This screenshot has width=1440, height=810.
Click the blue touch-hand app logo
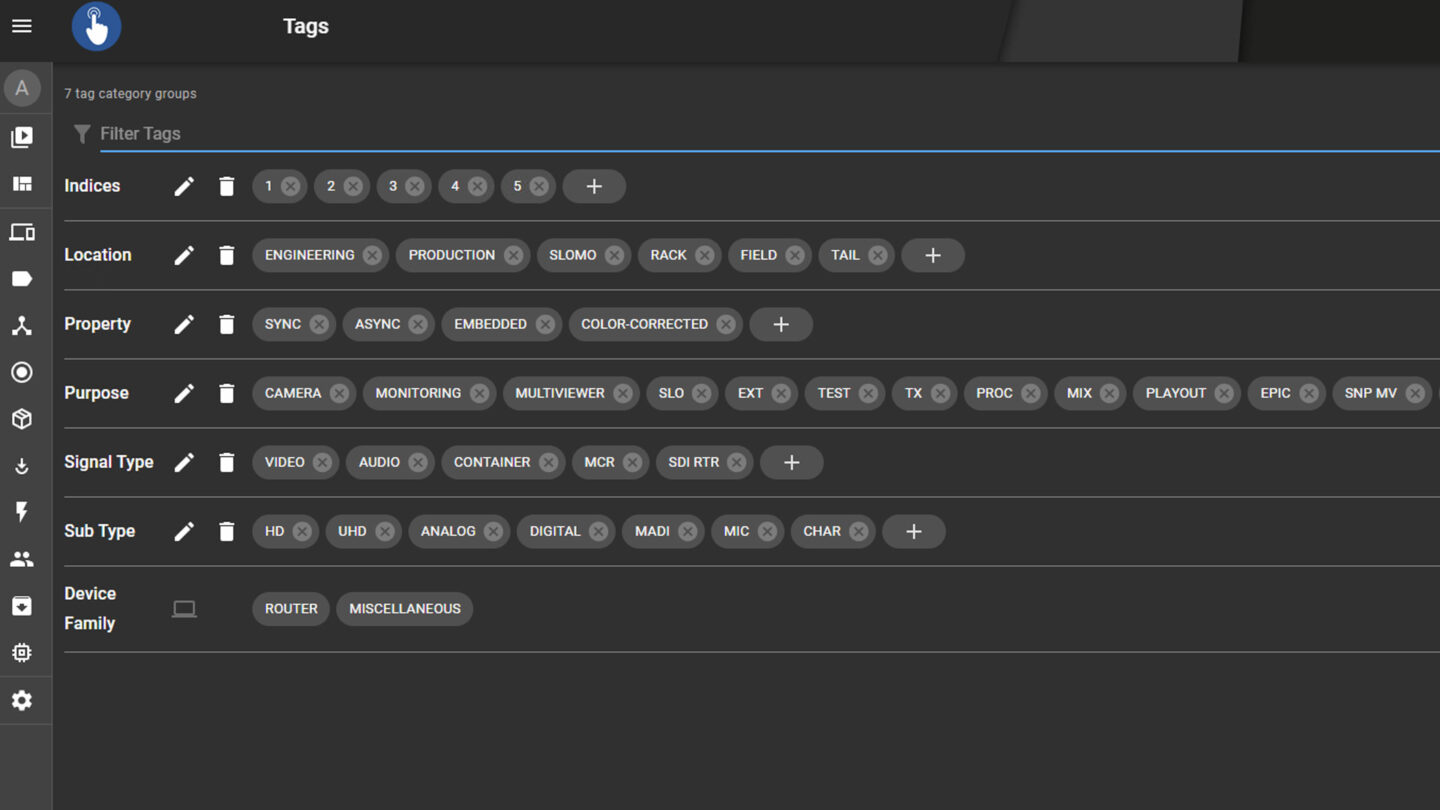point(96,26)
